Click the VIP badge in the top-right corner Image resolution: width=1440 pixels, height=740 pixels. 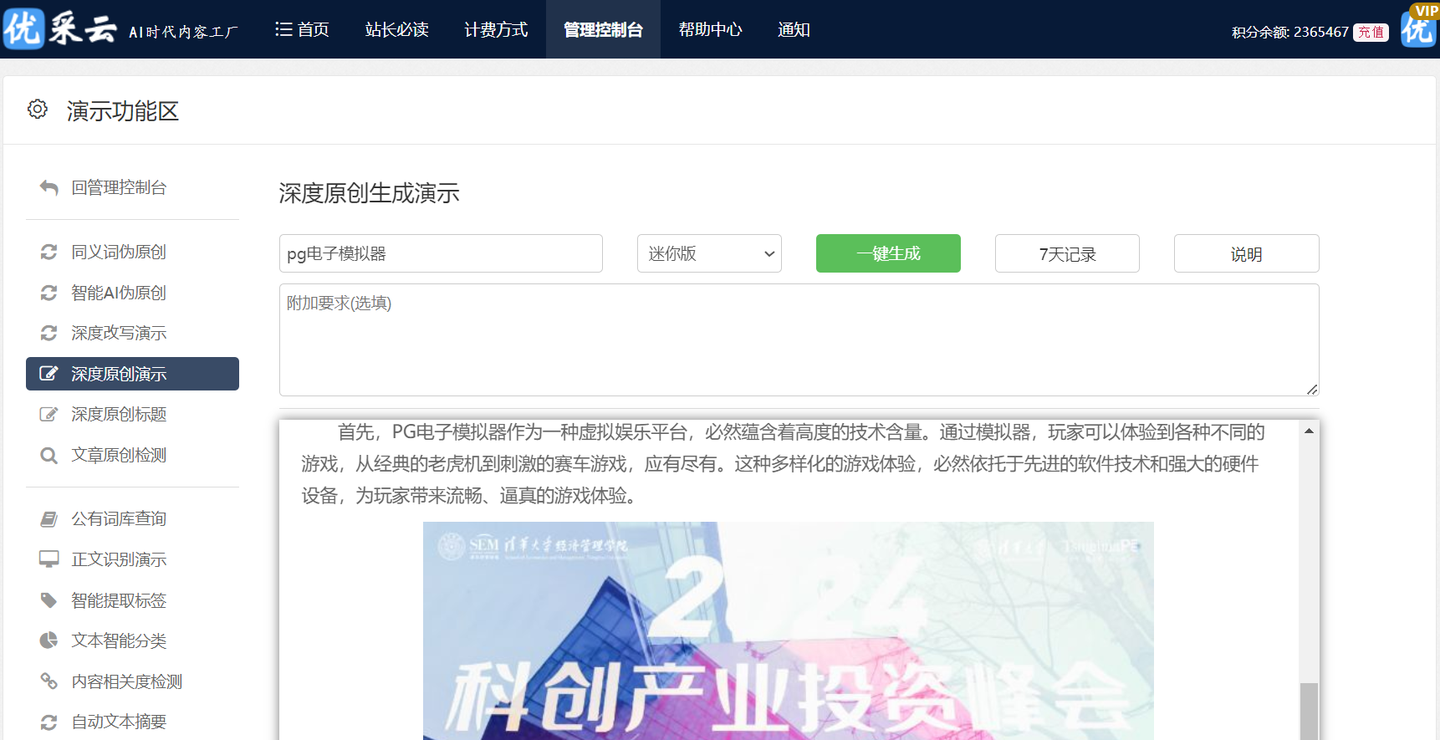1424,13
